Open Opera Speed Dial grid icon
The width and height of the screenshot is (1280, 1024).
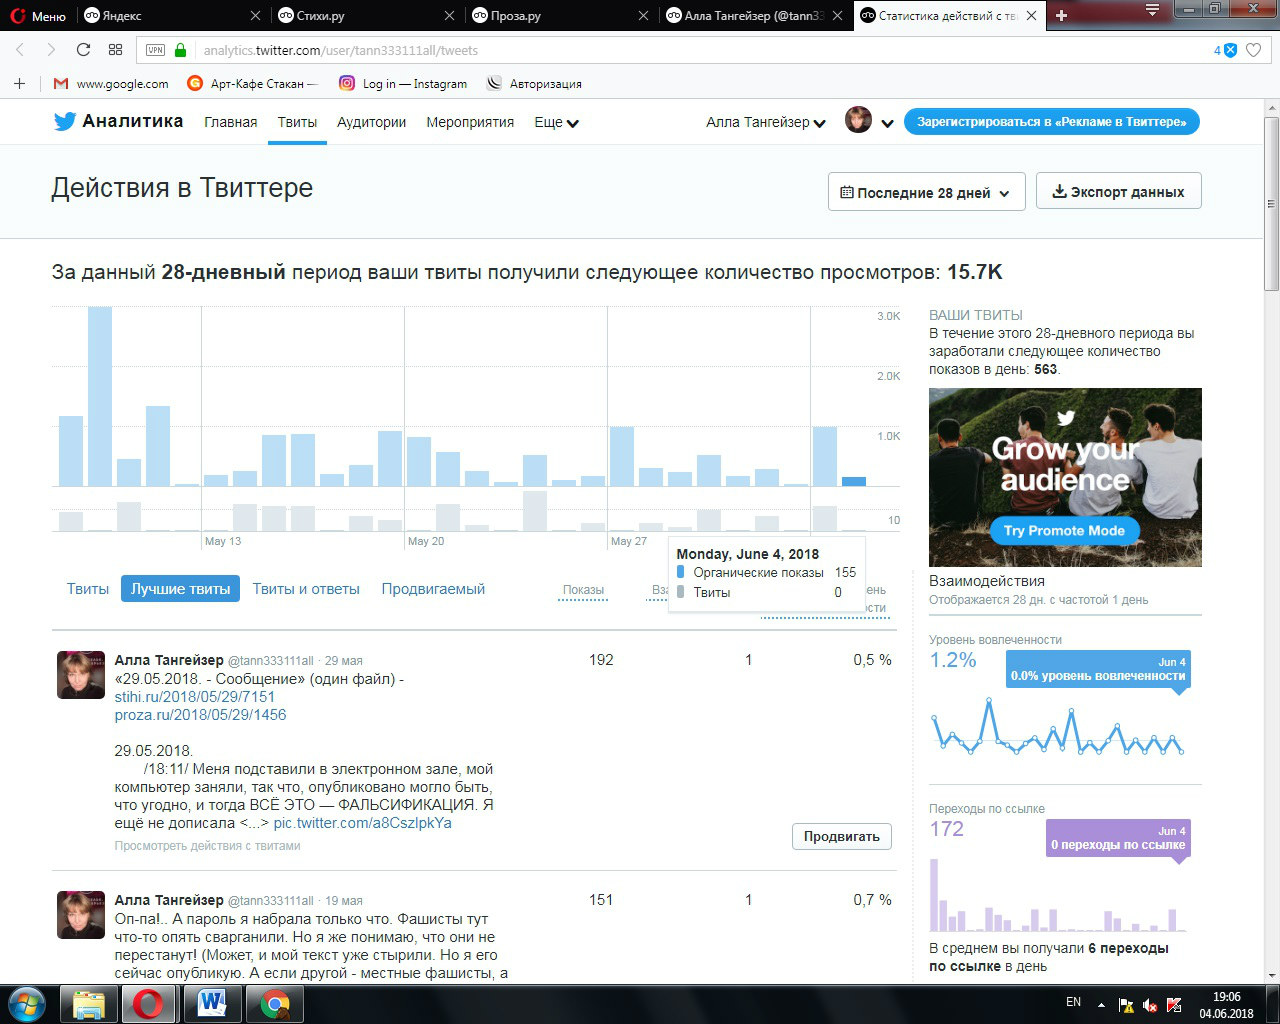(115, 50)
